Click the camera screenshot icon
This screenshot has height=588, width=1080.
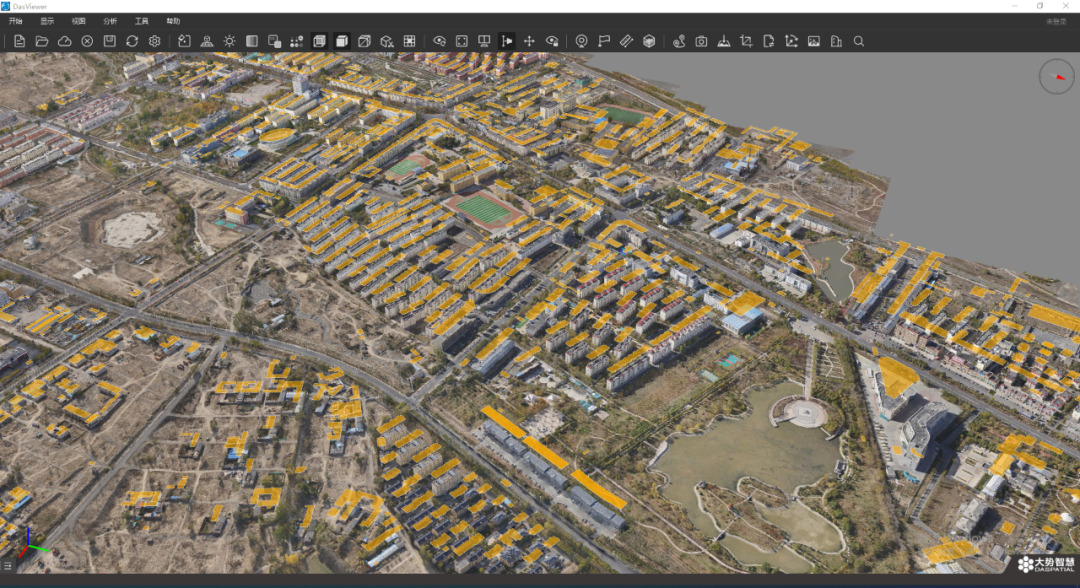pos(701,41)
